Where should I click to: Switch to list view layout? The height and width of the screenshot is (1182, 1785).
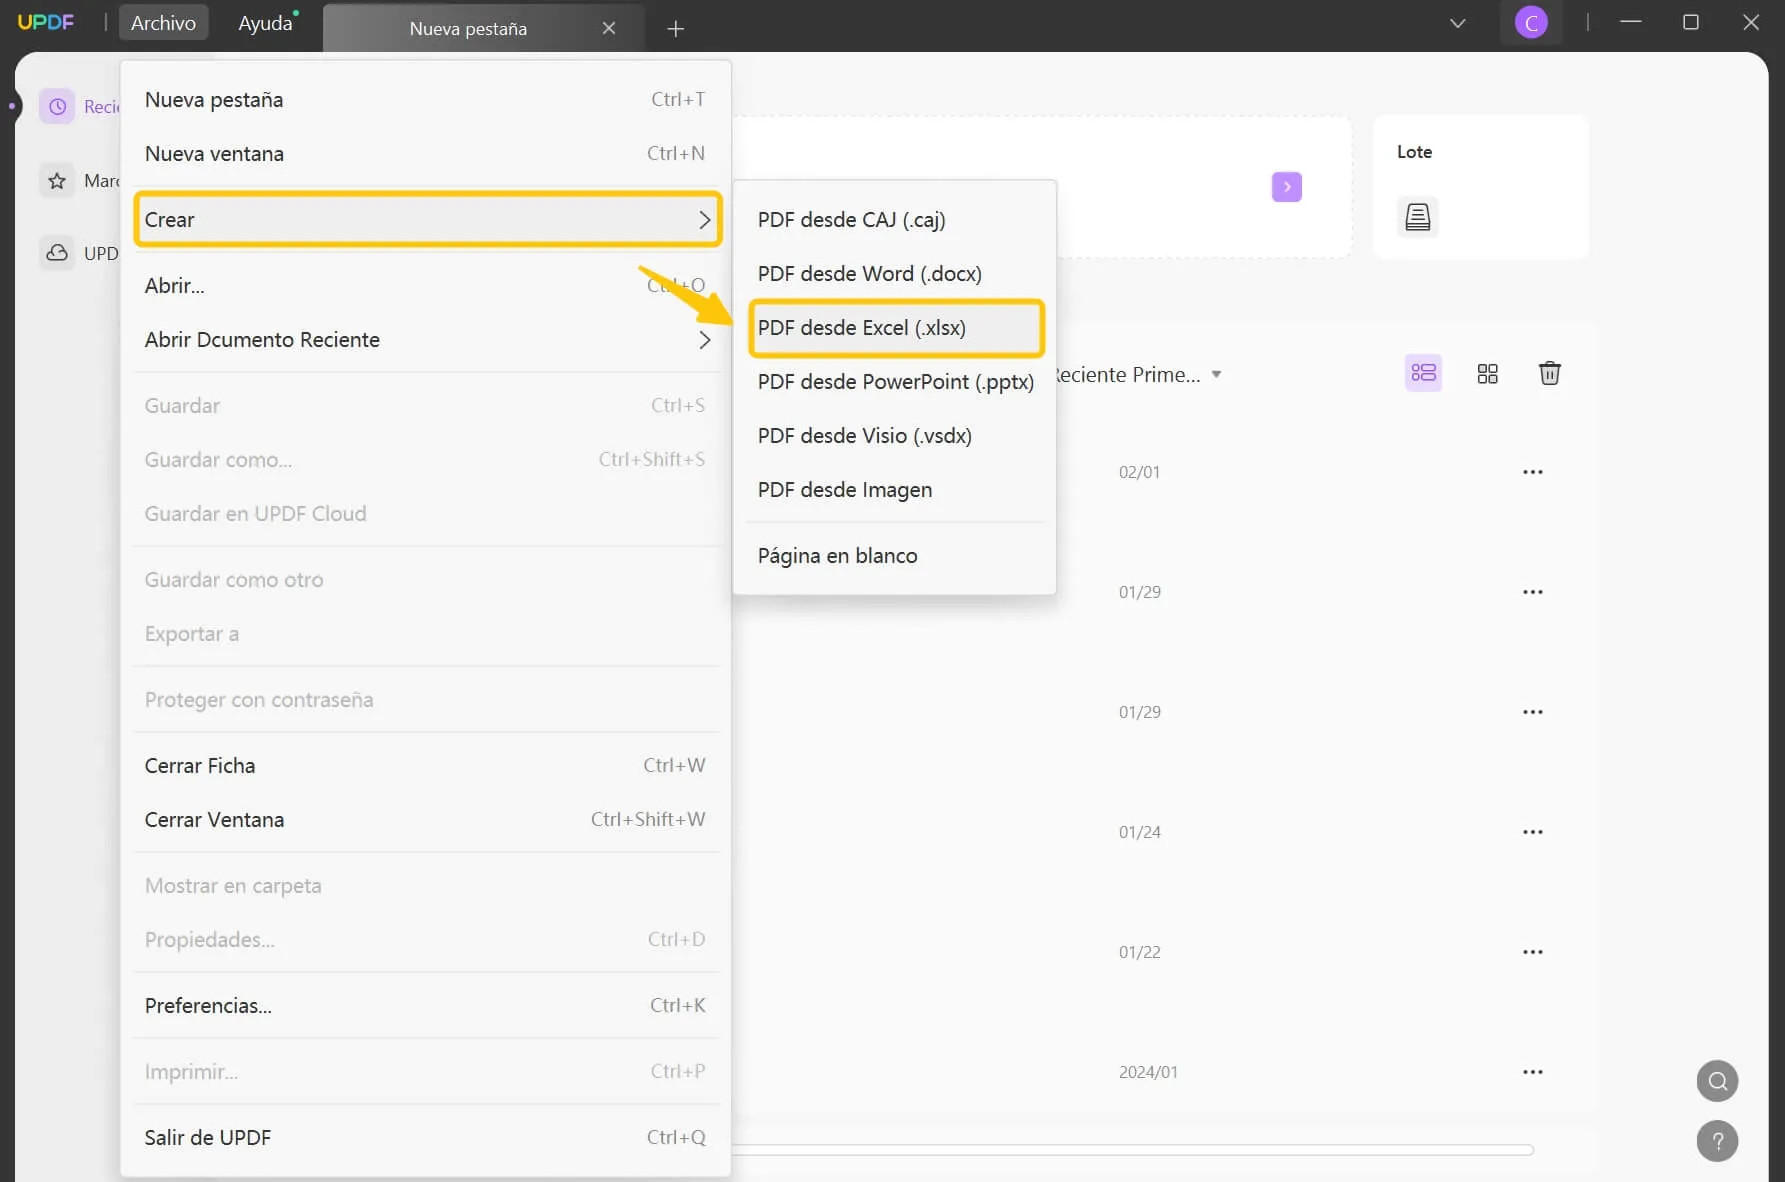click(1423, 373)
